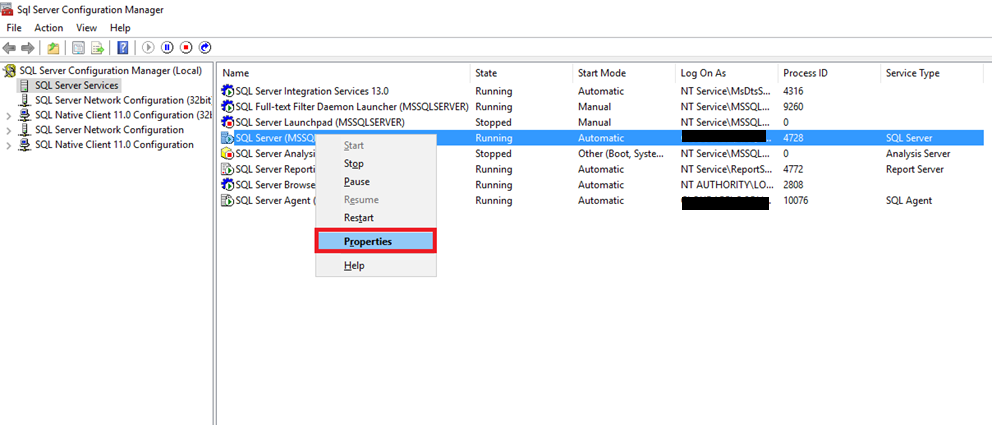992x425 pixels.
Task: Click the SQL Server Integration Services 13.0 icon
Action: (x=227, y=91)
